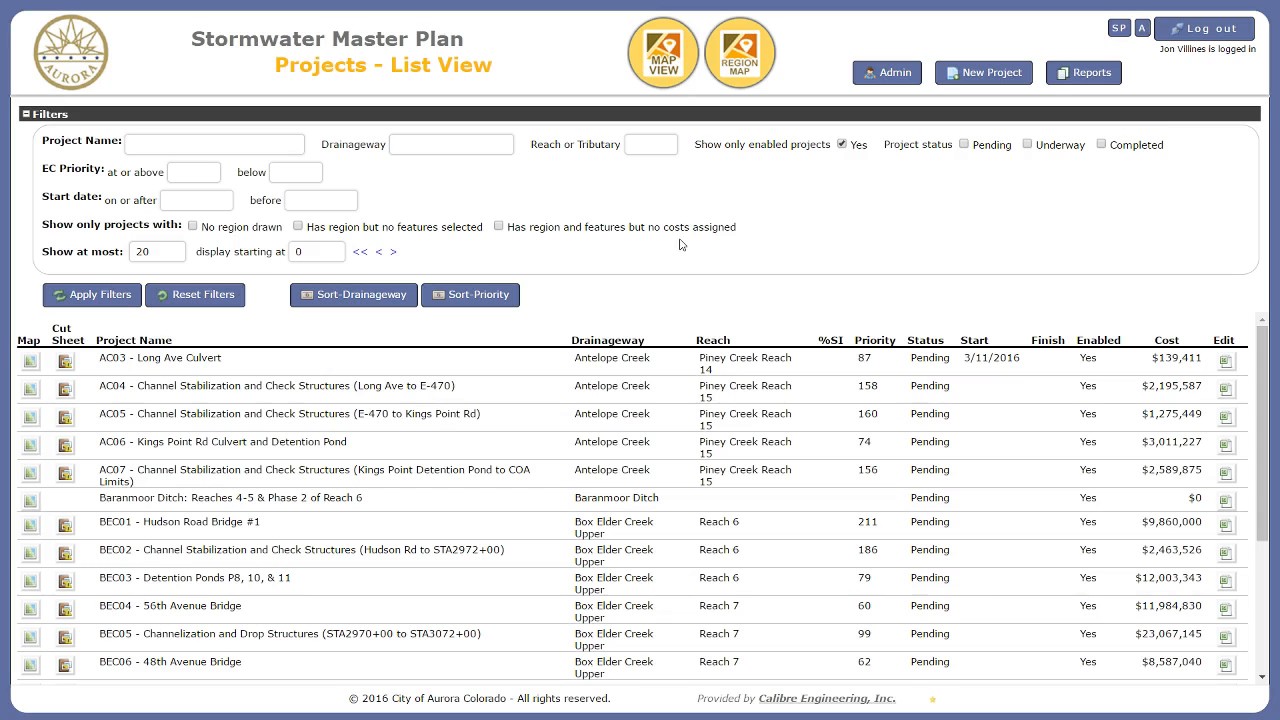Click Apply Filters

click(x=92, y=295)
